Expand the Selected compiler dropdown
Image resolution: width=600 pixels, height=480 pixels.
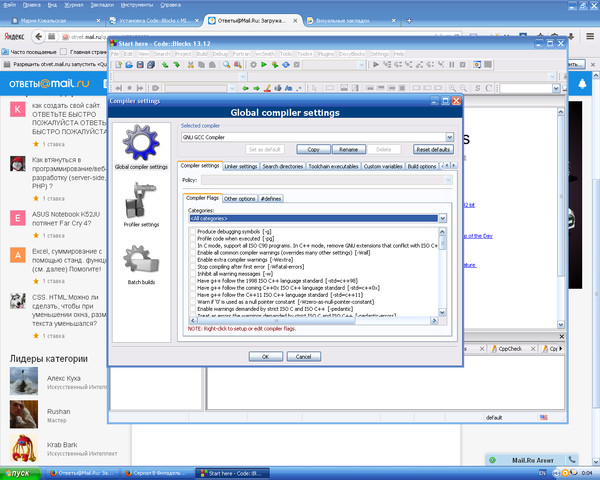click(x=449, y=137)
